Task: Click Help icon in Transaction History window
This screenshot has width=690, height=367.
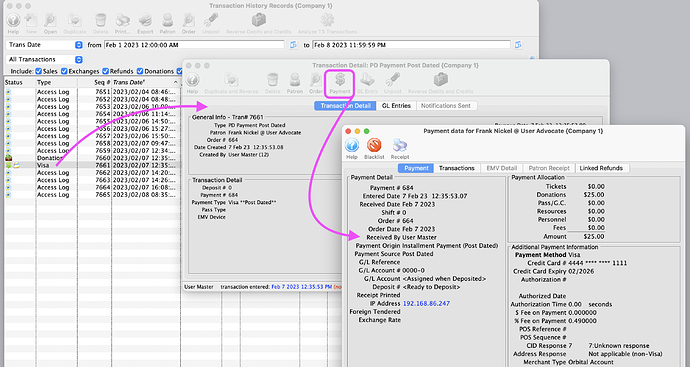Action: [x=13, y=20]
